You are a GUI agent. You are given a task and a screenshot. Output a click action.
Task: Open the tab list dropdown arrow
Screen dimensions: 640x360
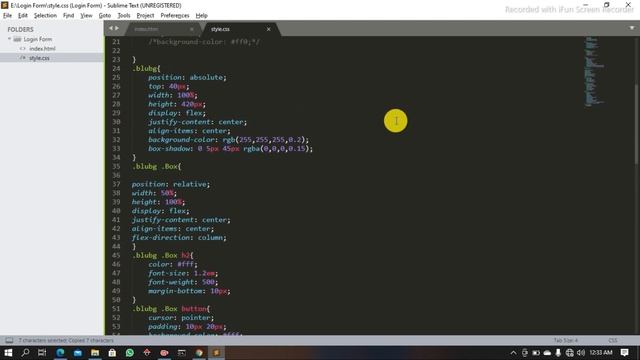[632, 28]
